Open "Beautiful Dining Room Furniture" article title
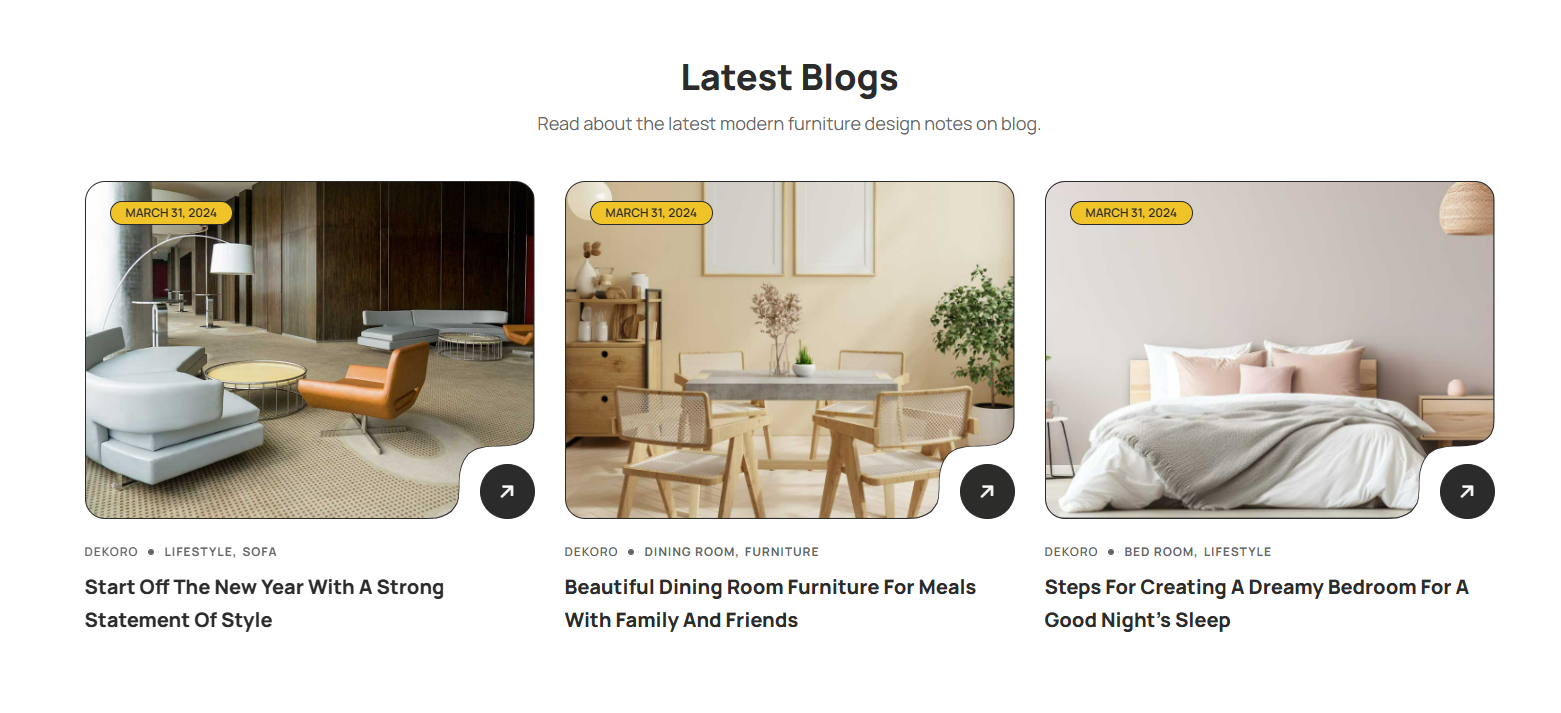 [770, 603]
